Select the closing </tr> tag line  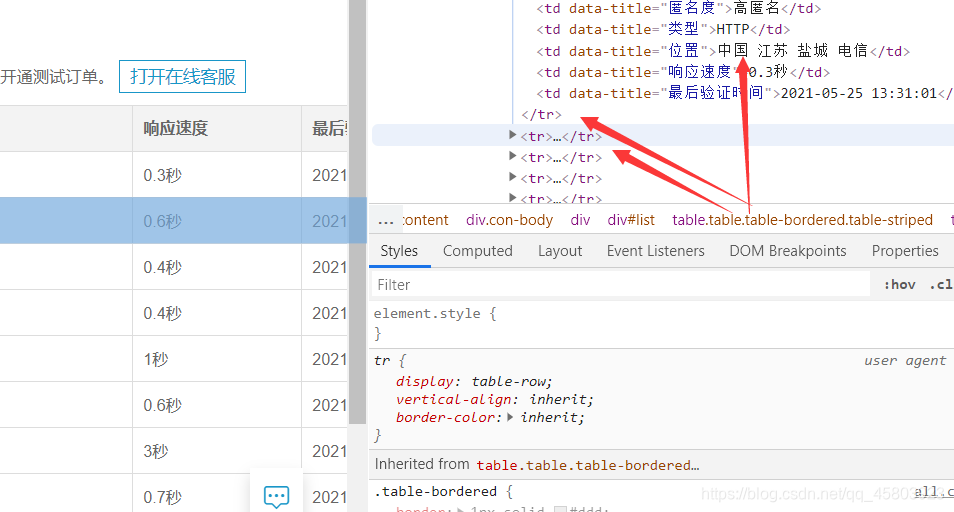541,114
